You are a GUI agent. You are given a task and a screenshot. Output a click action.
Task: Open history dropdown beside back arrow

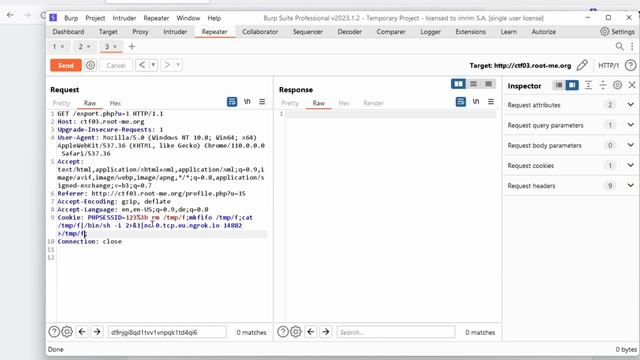click(153, 65)
